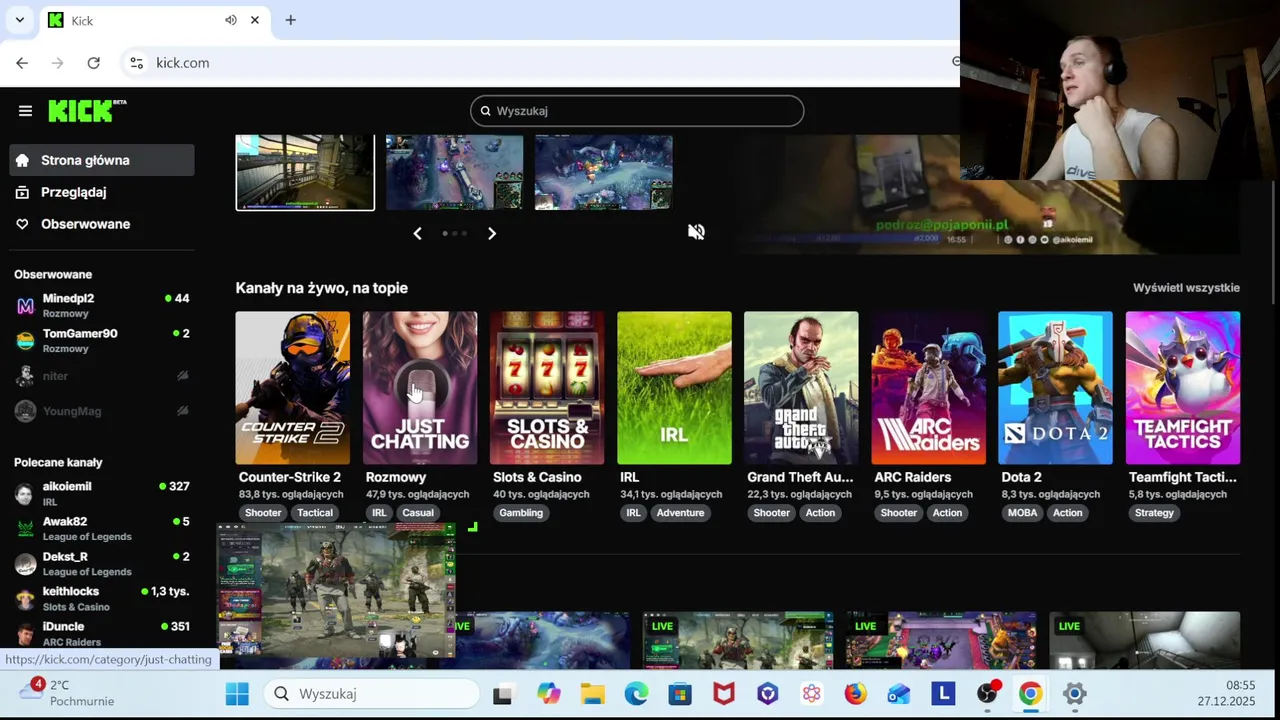
Task: Open a new browser tab
Action: click(290, 20)
